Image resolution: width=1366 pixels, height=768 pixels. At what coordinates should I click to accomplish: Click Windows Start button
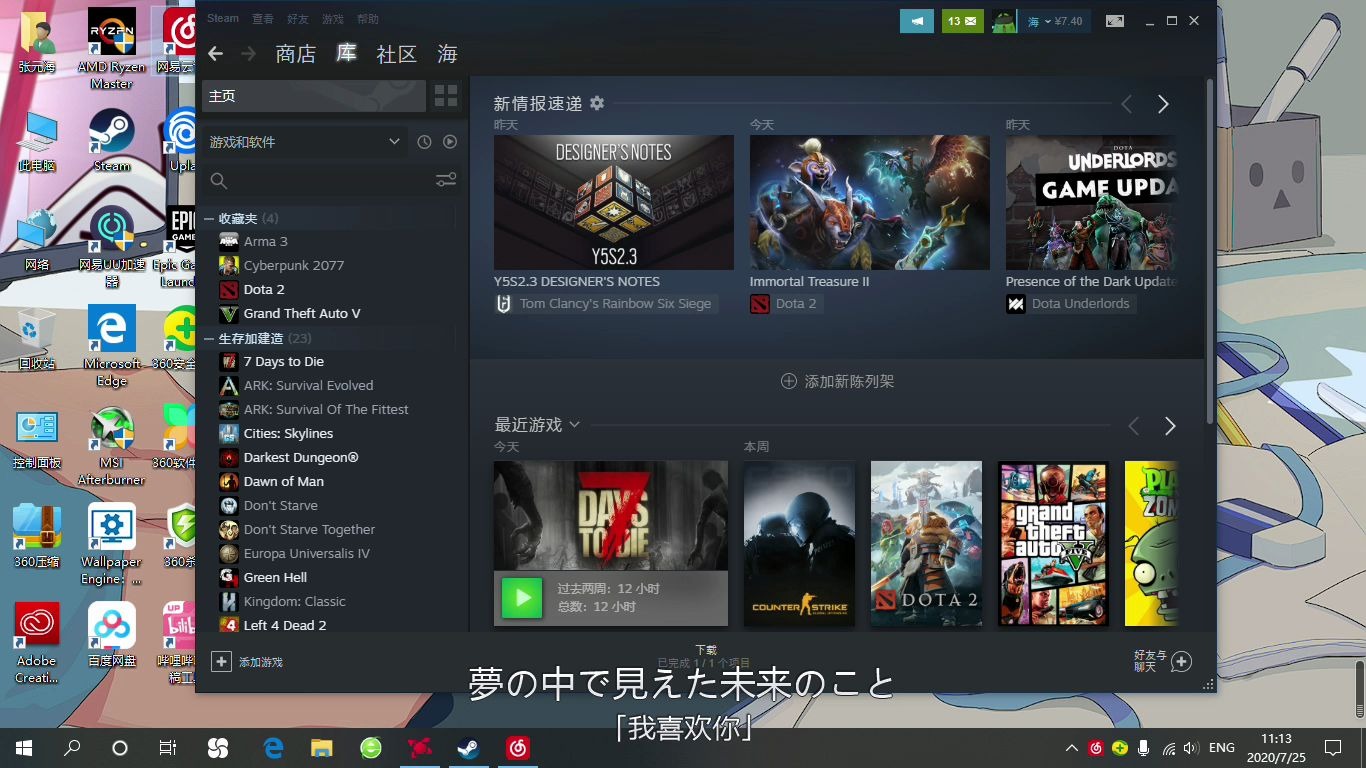[23, 748]
